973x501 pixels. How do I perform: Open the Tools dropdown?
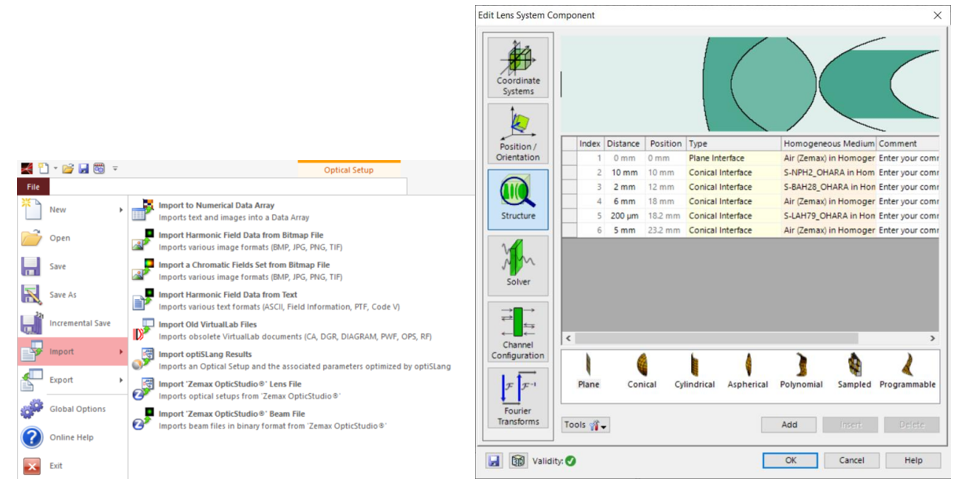coord(585,425)
